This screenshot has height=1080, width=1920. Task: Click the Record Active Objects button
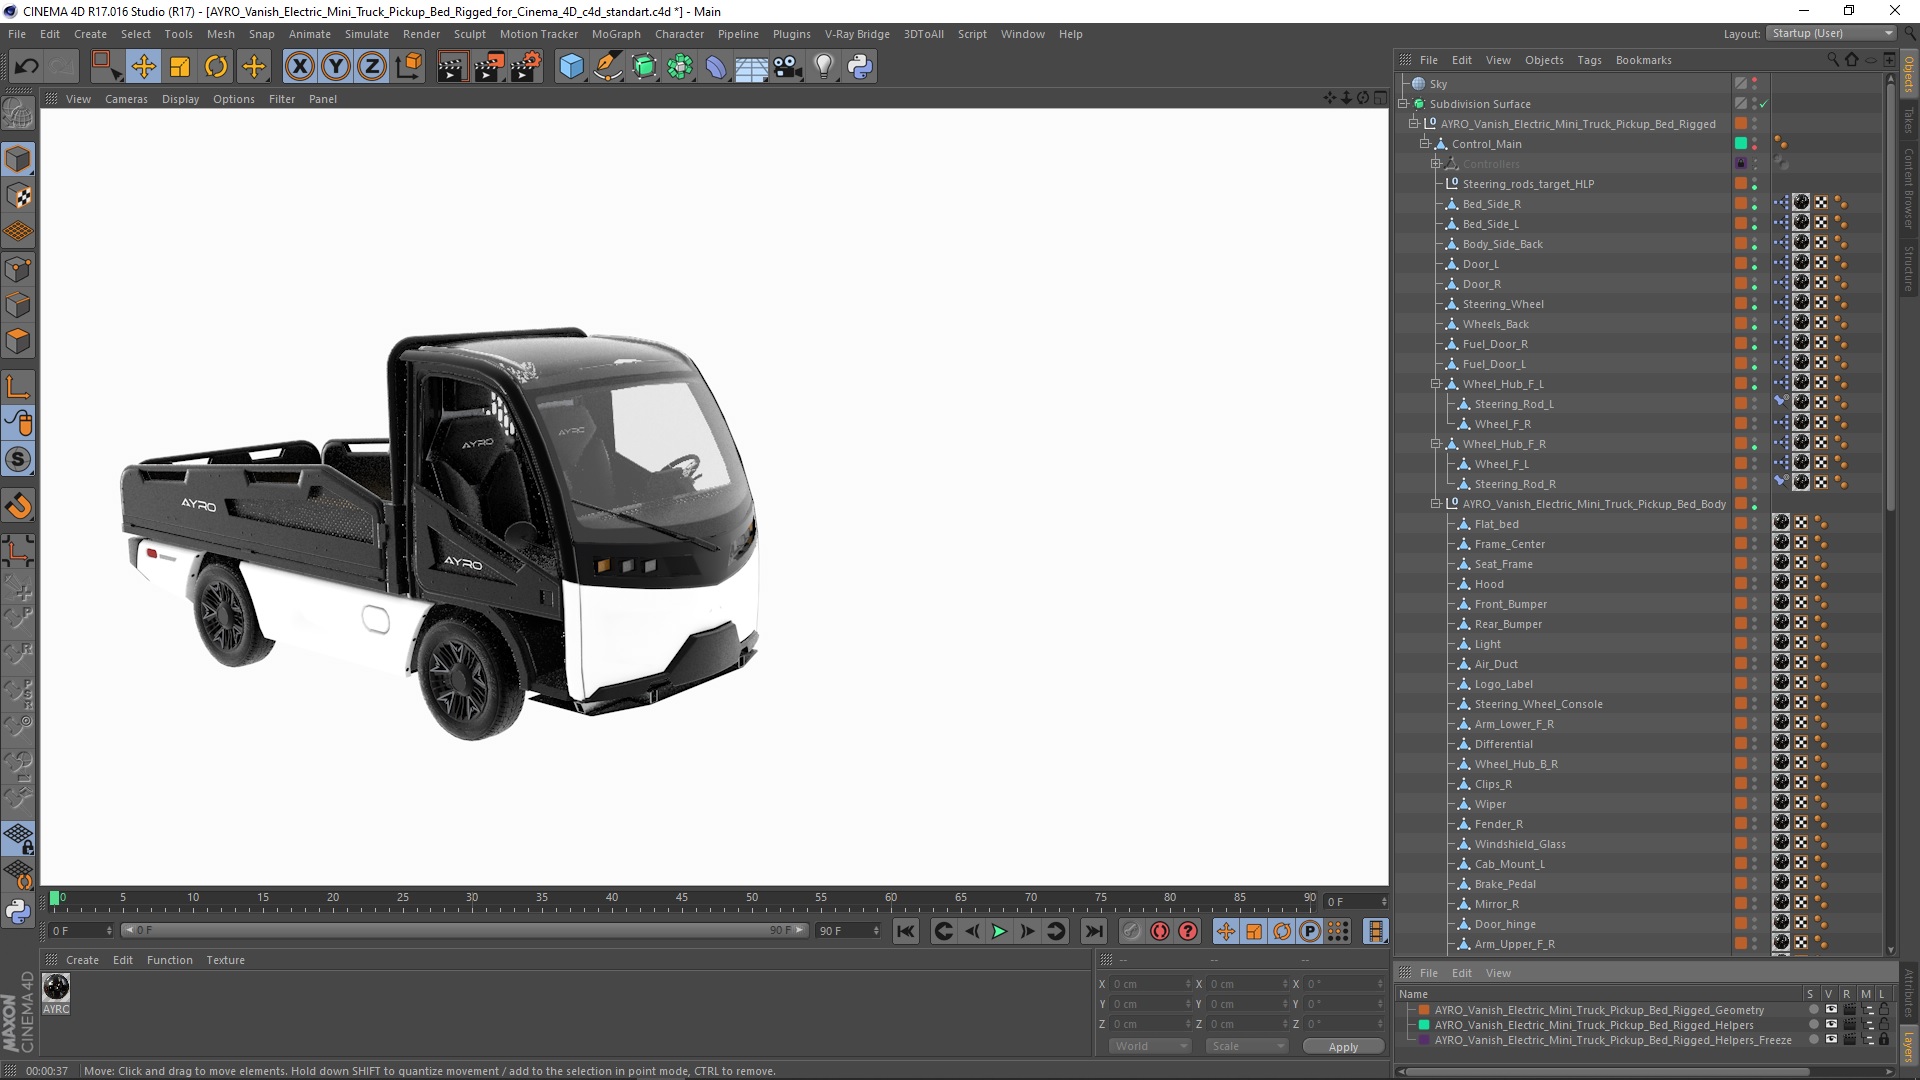click(1131, 931)
